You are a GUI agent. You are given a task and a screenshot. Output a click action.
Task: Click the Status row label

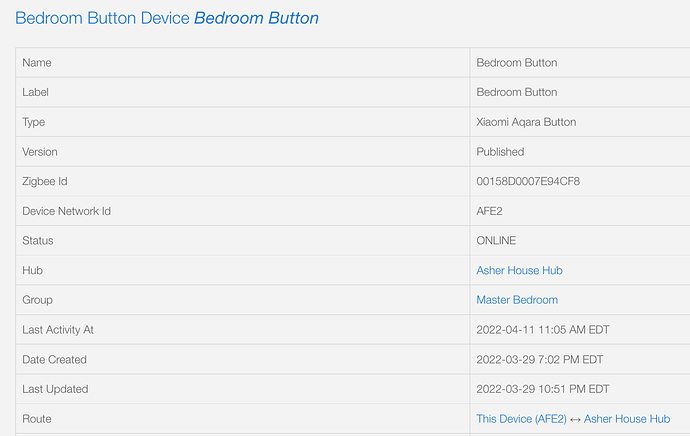pos(38,241)
